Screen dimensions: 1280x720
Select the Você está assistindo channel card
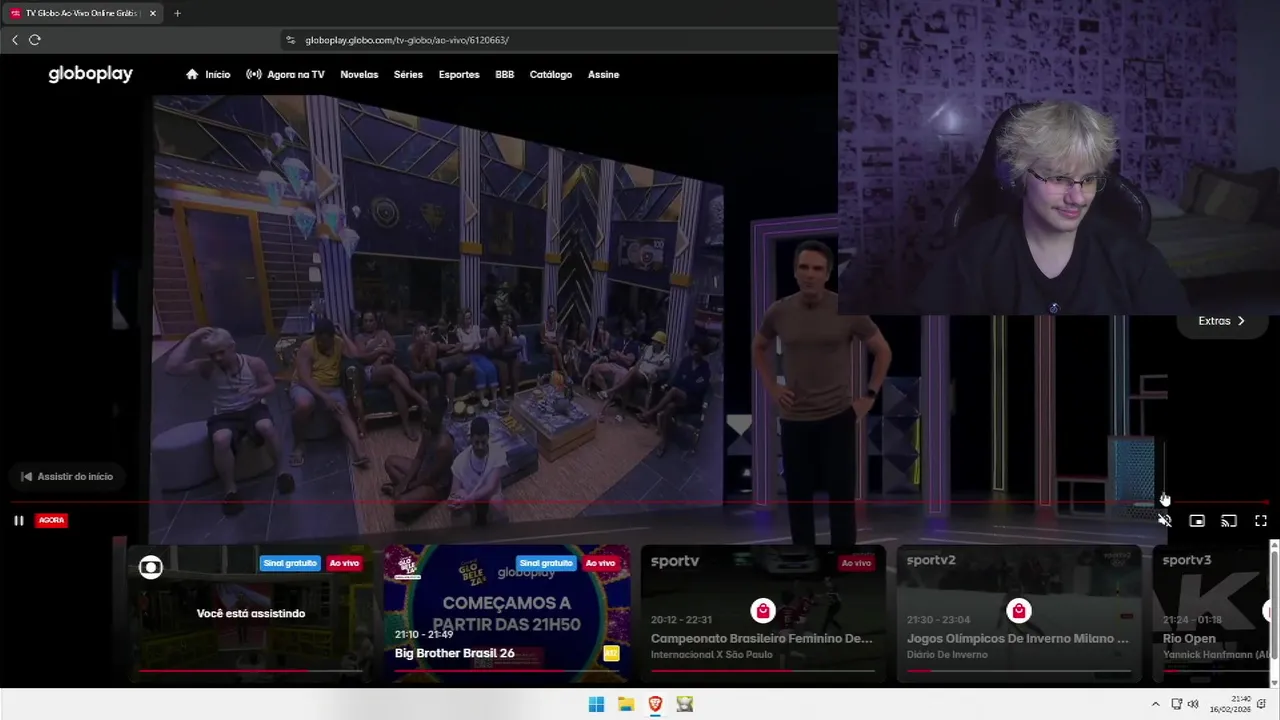pos(250,614)
